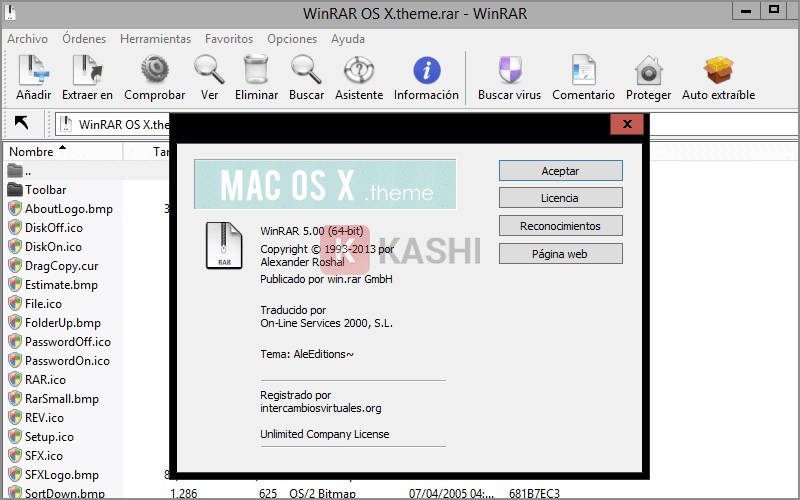Click the Página web button

pos(561,254)
